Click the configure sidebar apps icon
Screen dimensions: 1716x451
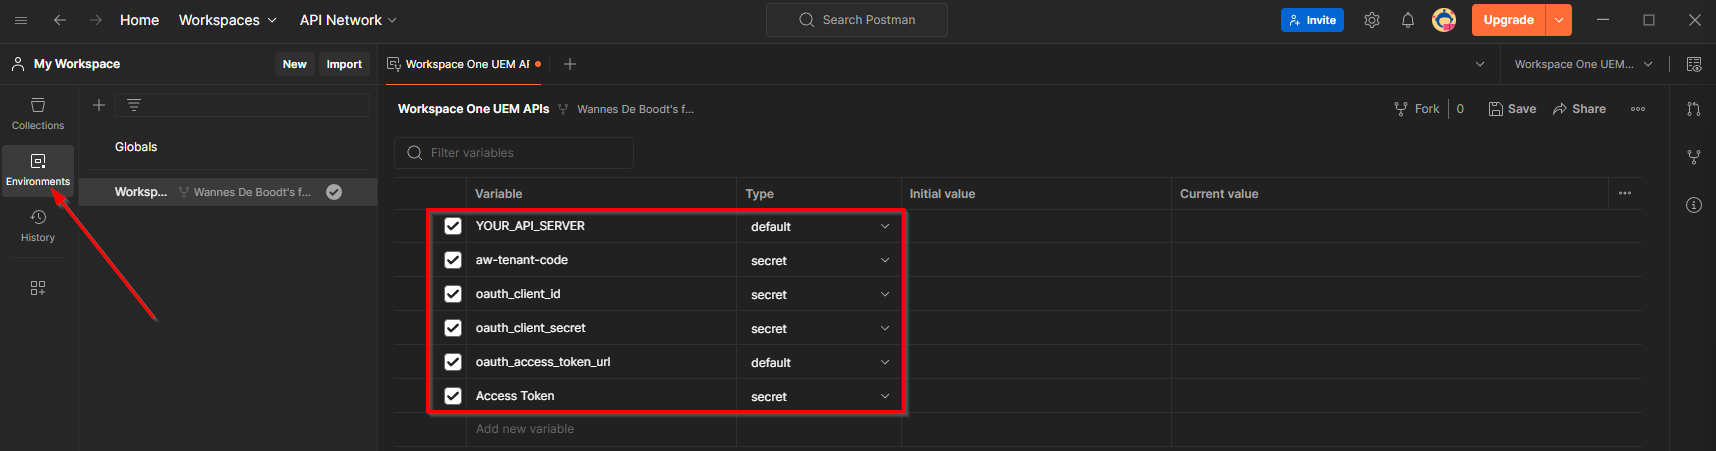38,288
